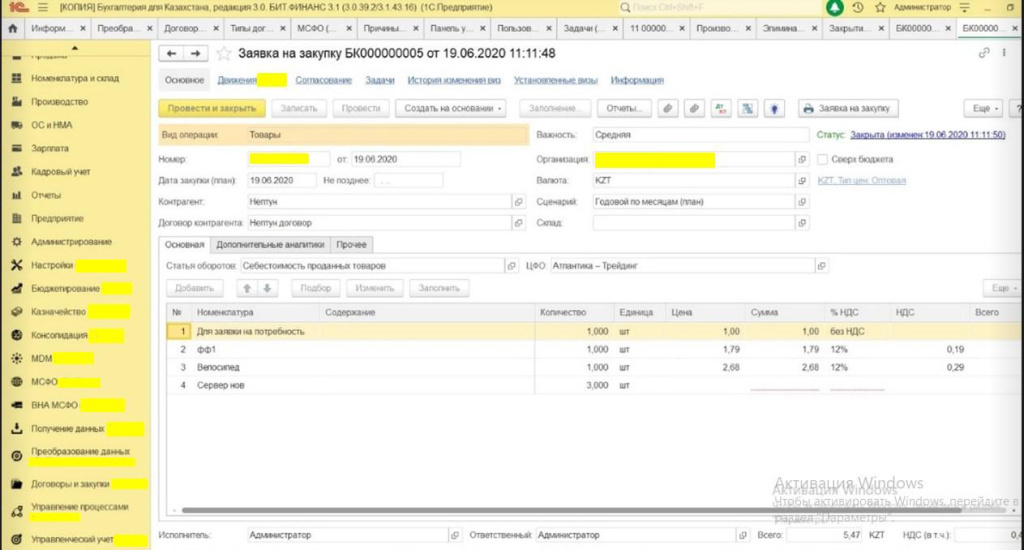
Task: Open the selector button of the Контрагент field
Action: 517,202
